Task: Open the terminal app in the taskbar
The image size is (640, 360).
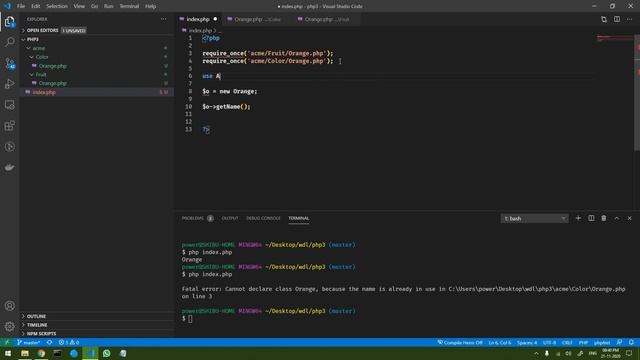Action: (58, 353)
